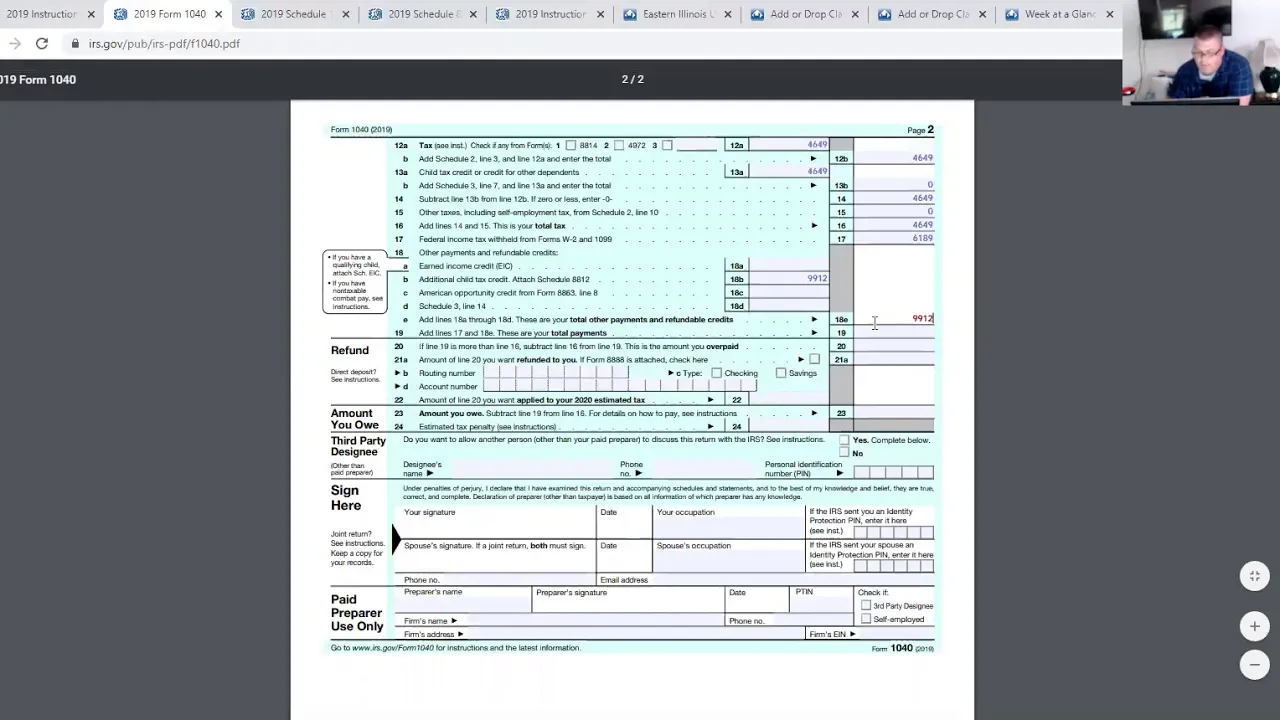The width and height of the screenshot is (1280, 720).
Task: Zoom in with the plus button
Action: tap(1254, 627)
